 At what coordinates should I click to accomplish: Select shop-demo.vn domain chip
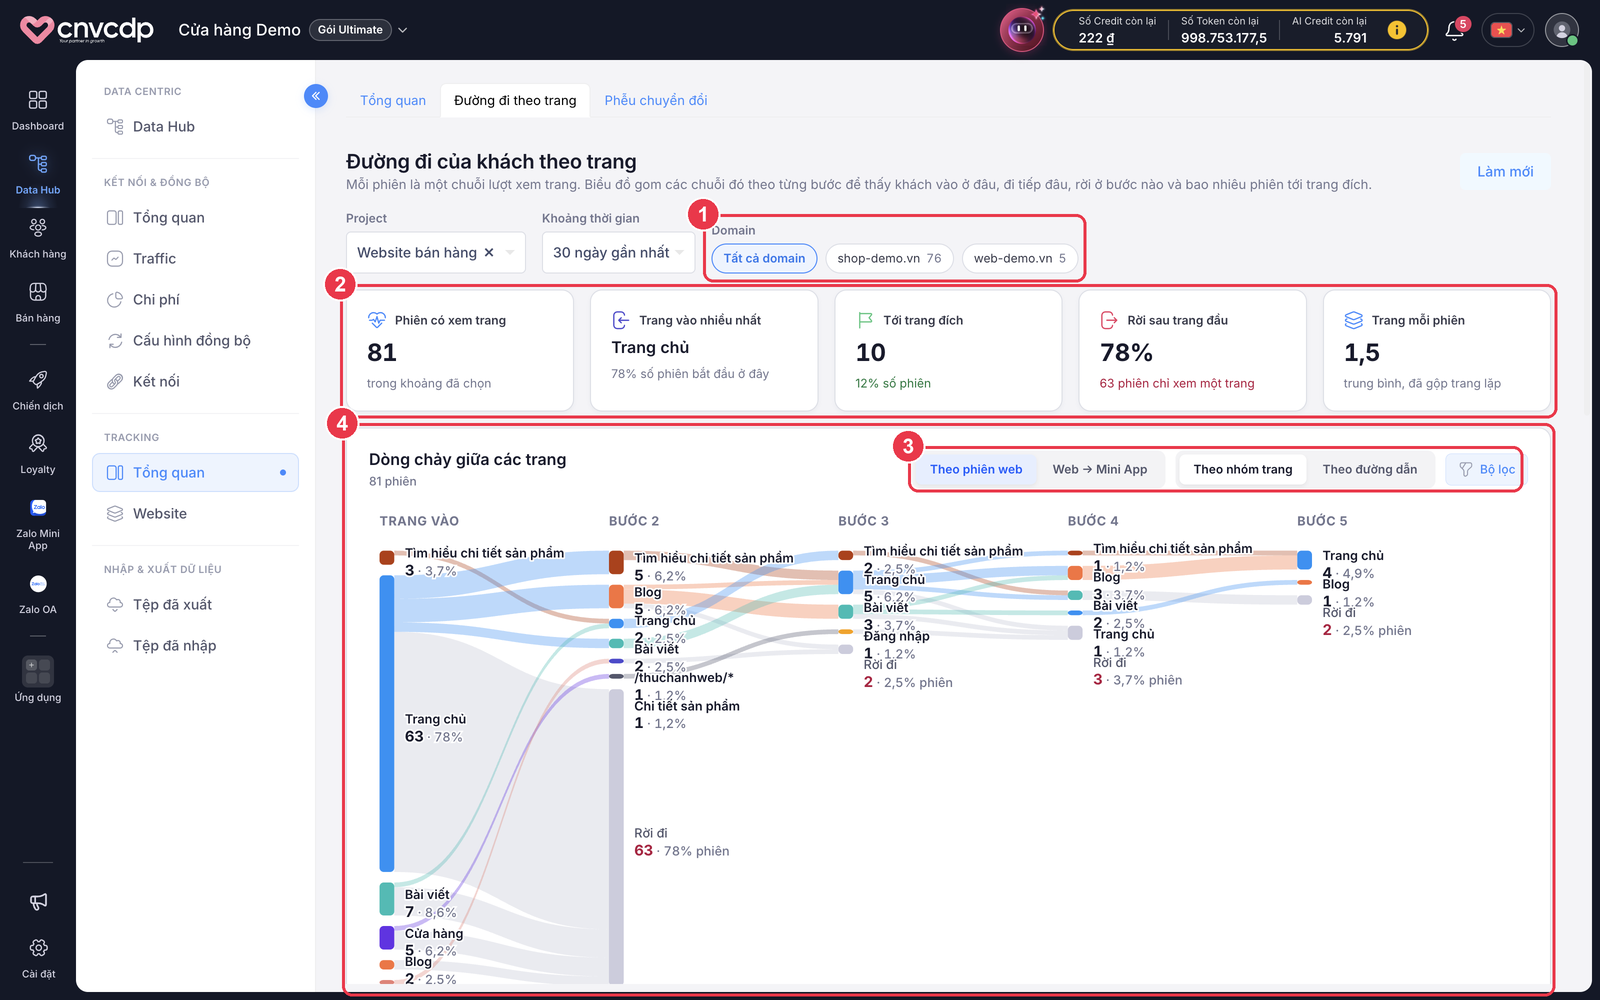click(889, 258)
